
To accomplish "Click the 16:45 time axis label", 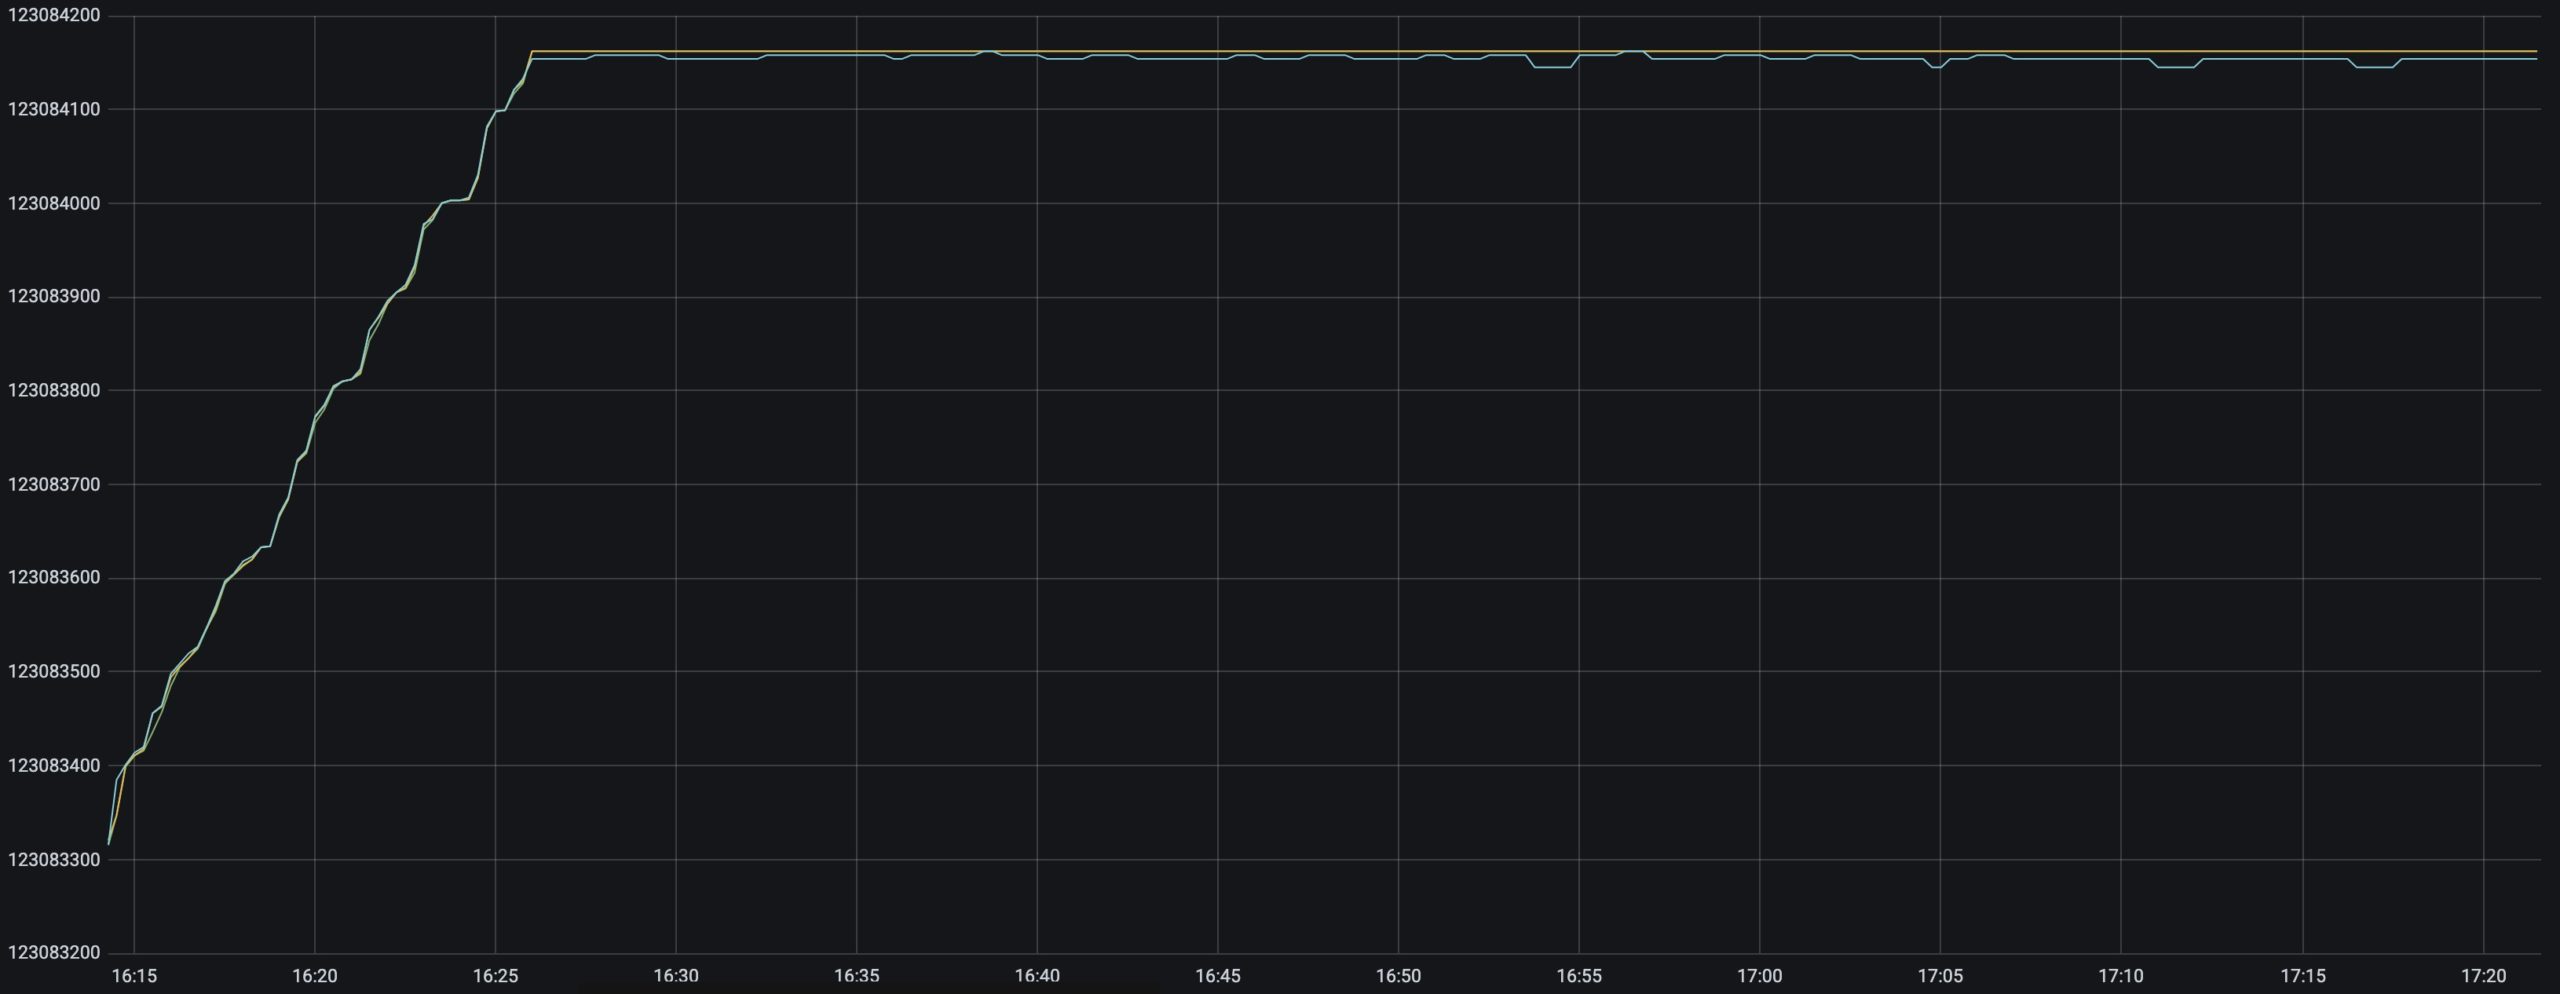I will click(x=1218, y=975).
